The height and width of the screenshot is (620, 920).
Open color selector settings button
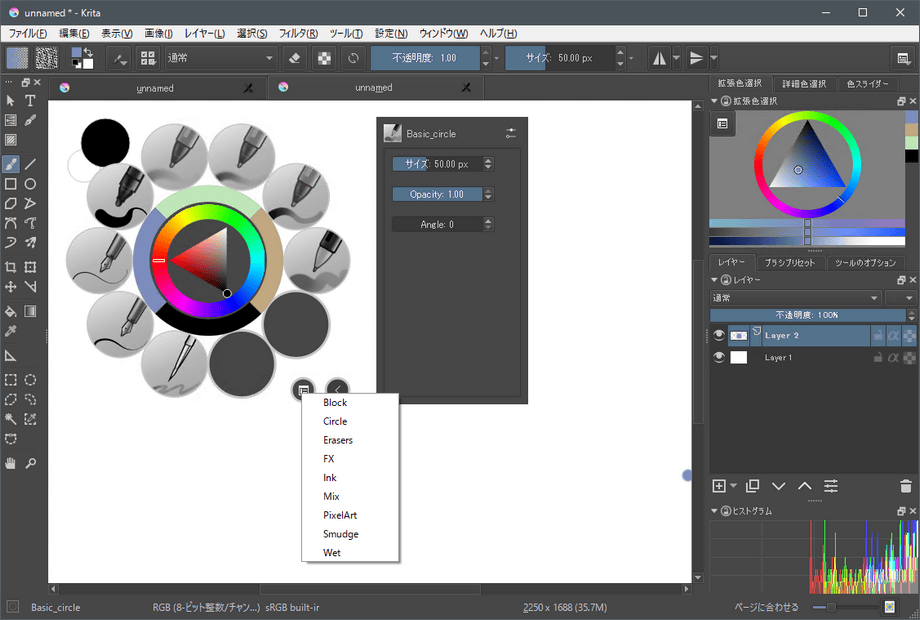pyautogui.click(x=722, y=124)
